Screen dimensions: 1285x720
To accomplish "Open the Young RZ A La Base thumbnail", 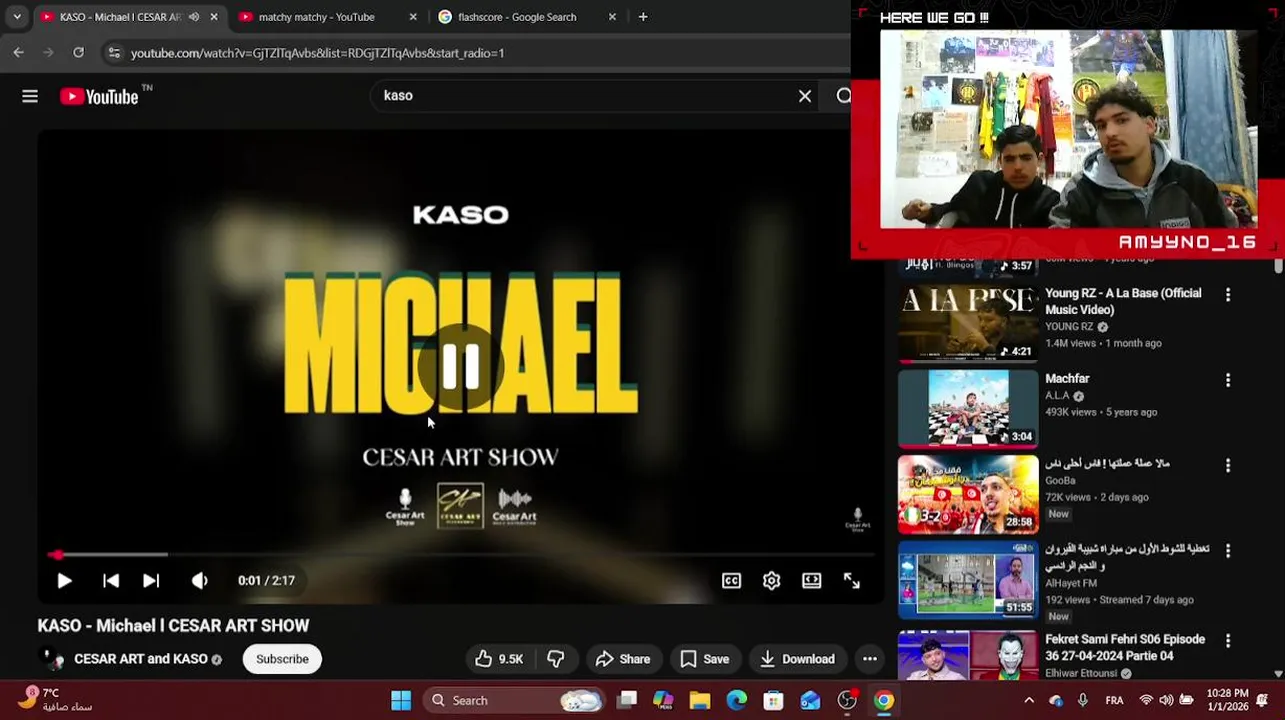I will pyautogui.click(x=968, y=324).
